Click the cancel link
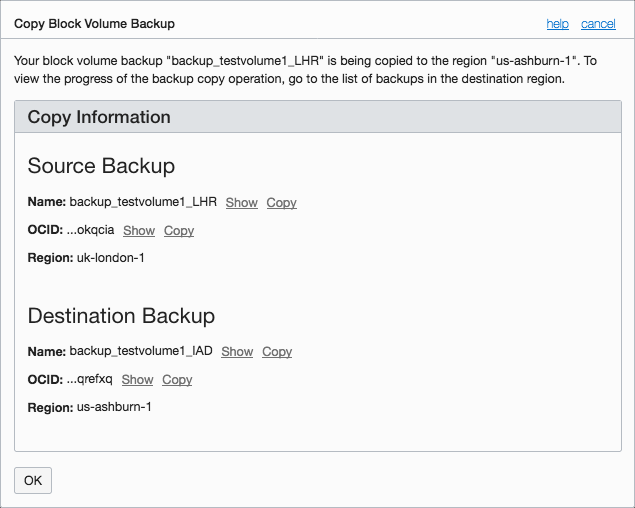The width and height of the screenshot is (635, 508). (x=598, y=24)
